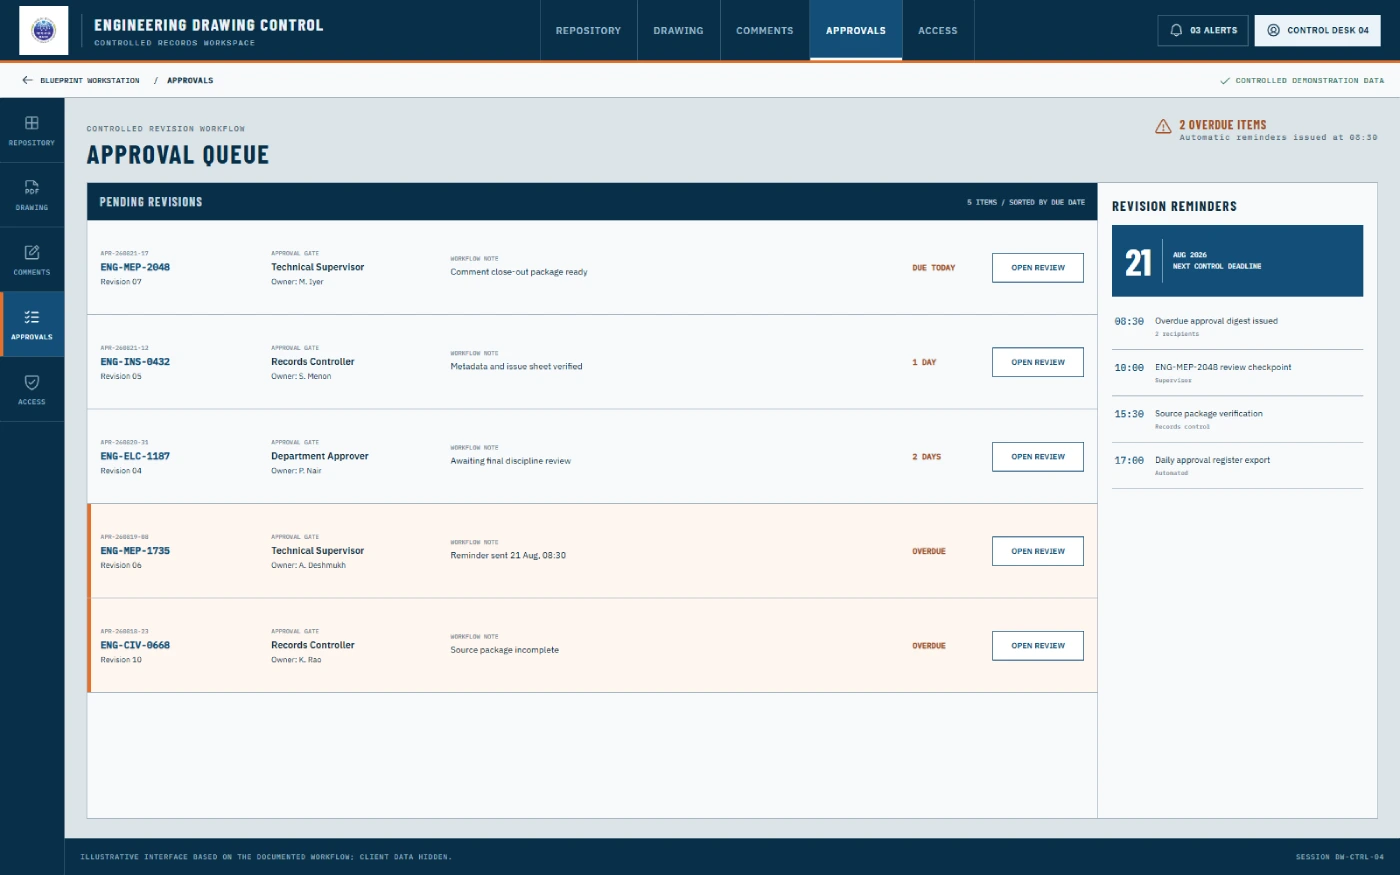Go to Blueprint Workstation breadcrumb
1400x875 pixels.
90,80
